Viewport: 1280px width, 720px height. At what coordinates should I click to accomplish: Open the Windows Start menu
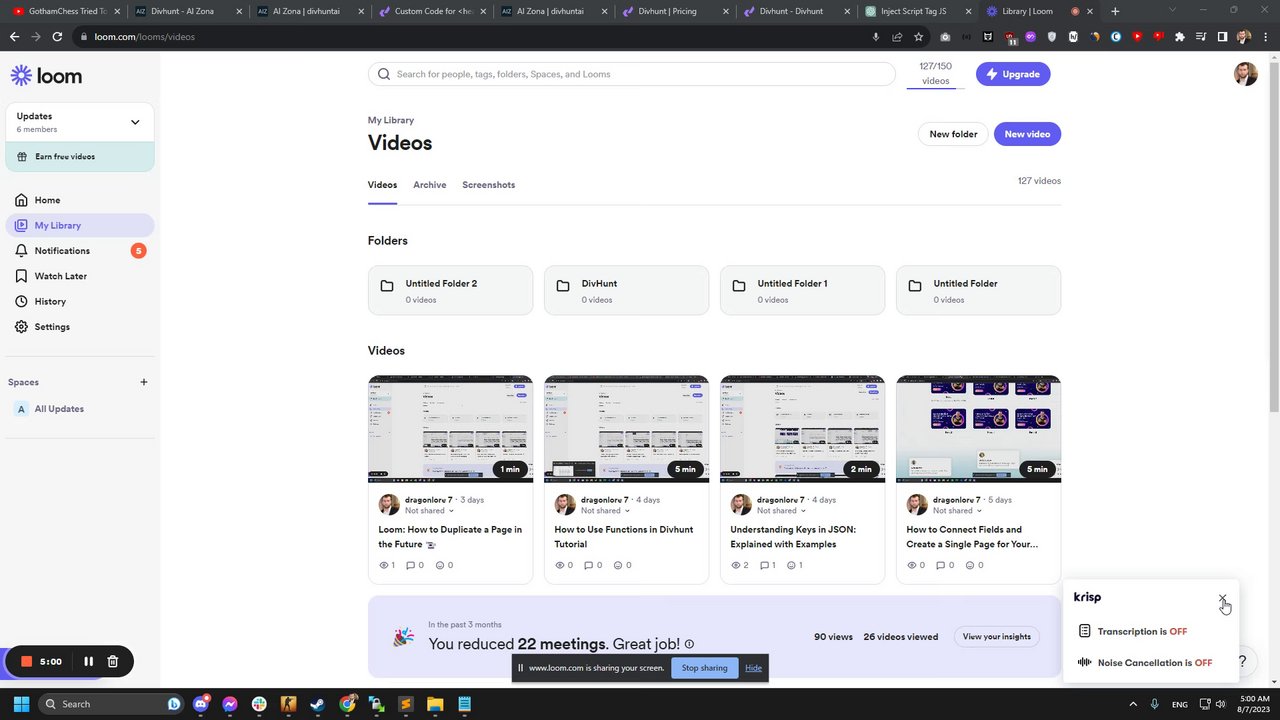pos(21,704)
